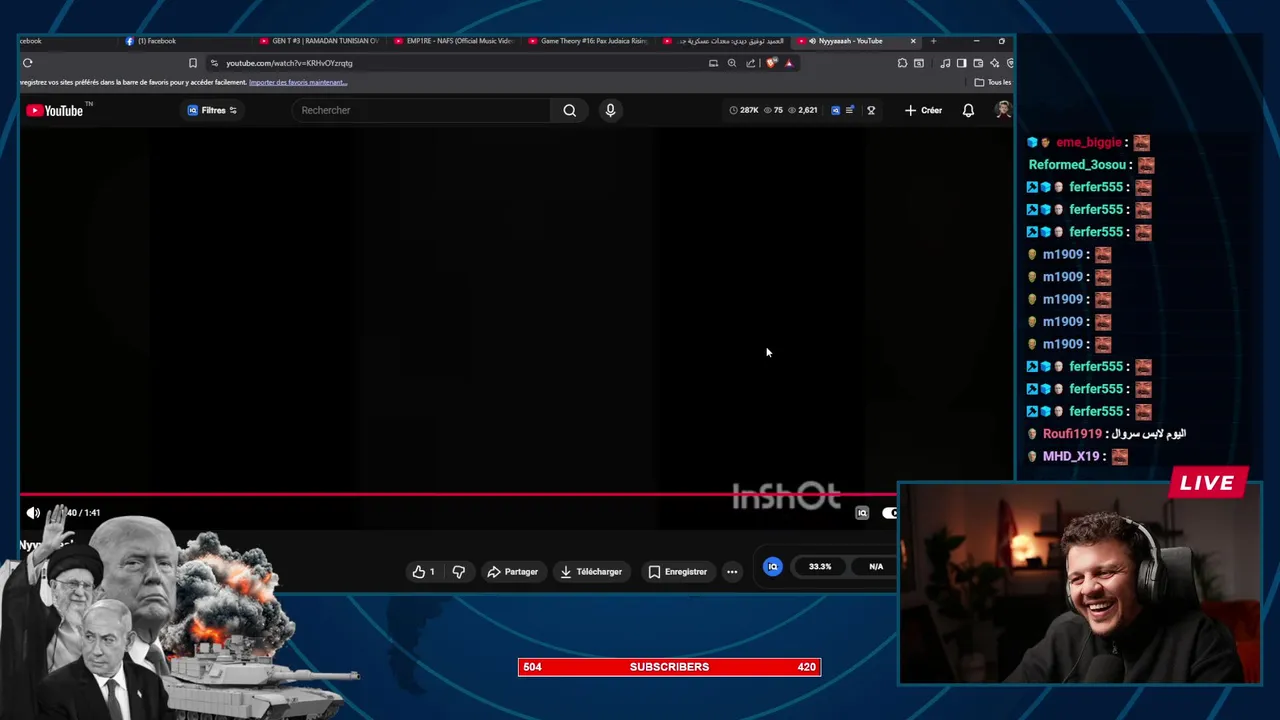The height and width of the screenshot is (720, 1280).
Task: Open the account avatar menu
Action: pyautogui.click(x=1003, y=110)
